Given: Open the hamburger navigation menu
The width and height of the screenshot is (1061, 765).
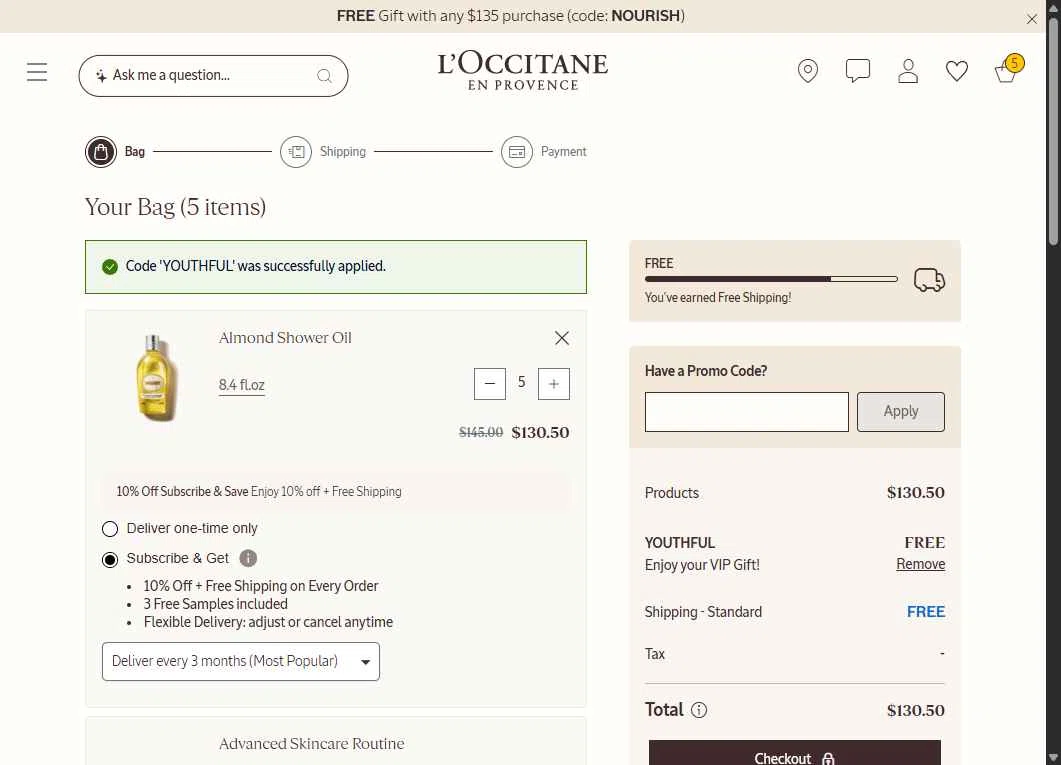Looking at the screenshot, I should point(37,72).
